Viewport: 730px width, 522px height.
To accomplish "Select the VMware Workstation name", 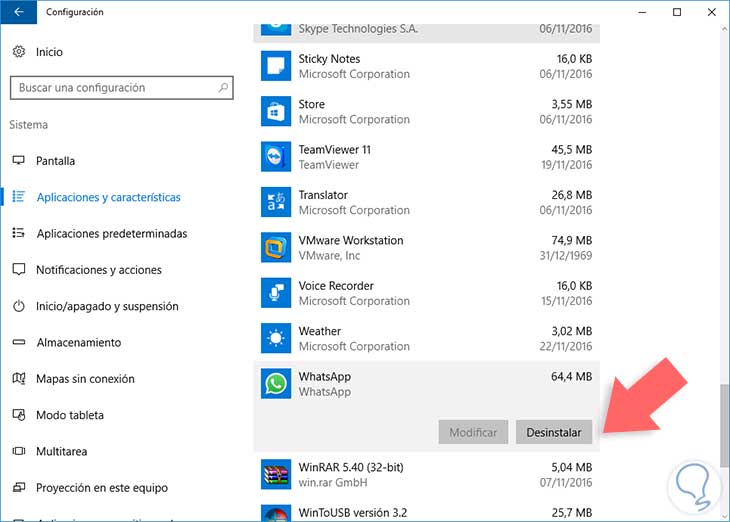I will 351,240.
